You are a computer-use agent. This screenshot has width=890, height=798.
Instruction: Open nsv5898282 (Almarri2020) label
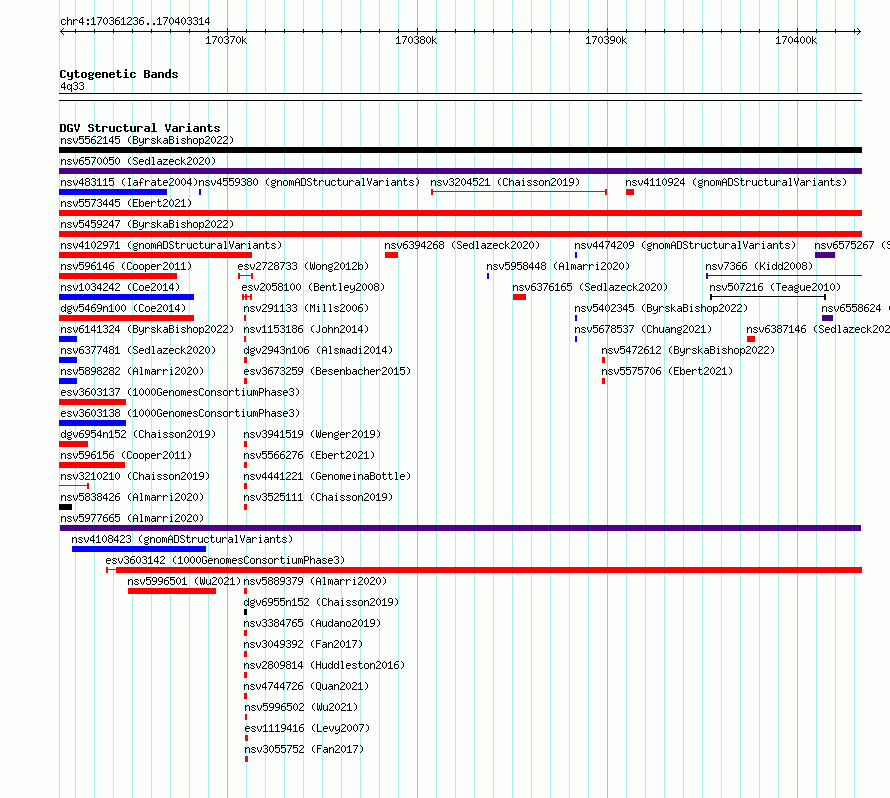point(132,371)
